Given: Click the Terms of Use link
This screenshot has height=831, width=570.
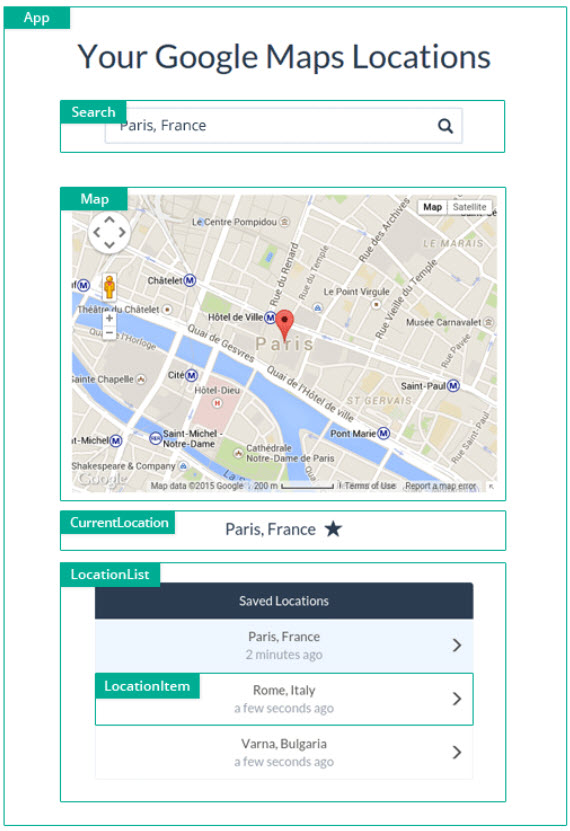Looking at the screenshot, I should pyautogui.click(x=370, y=485).
